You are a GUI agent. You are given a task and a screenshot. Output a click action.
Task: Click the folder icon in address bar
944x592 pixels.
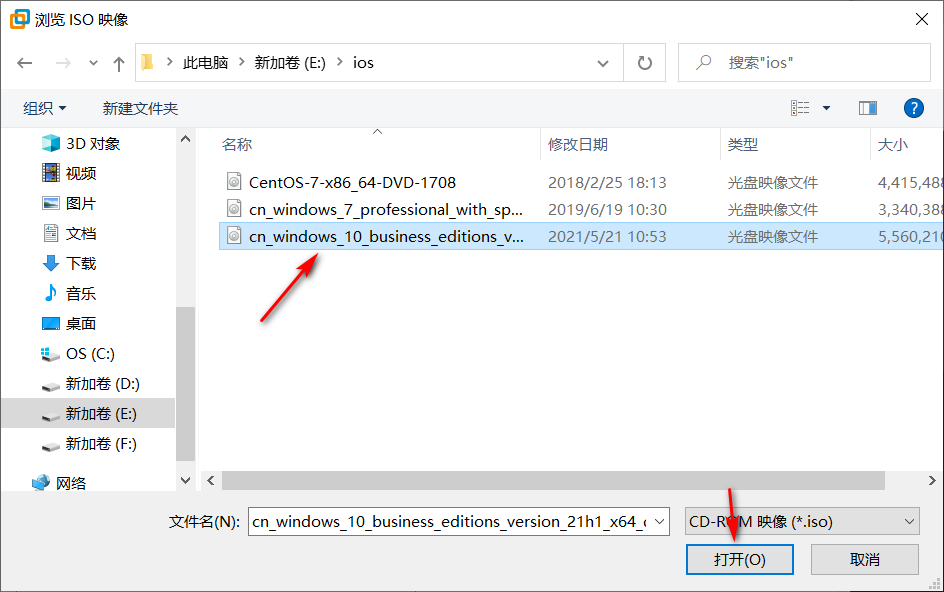point(148,62)
